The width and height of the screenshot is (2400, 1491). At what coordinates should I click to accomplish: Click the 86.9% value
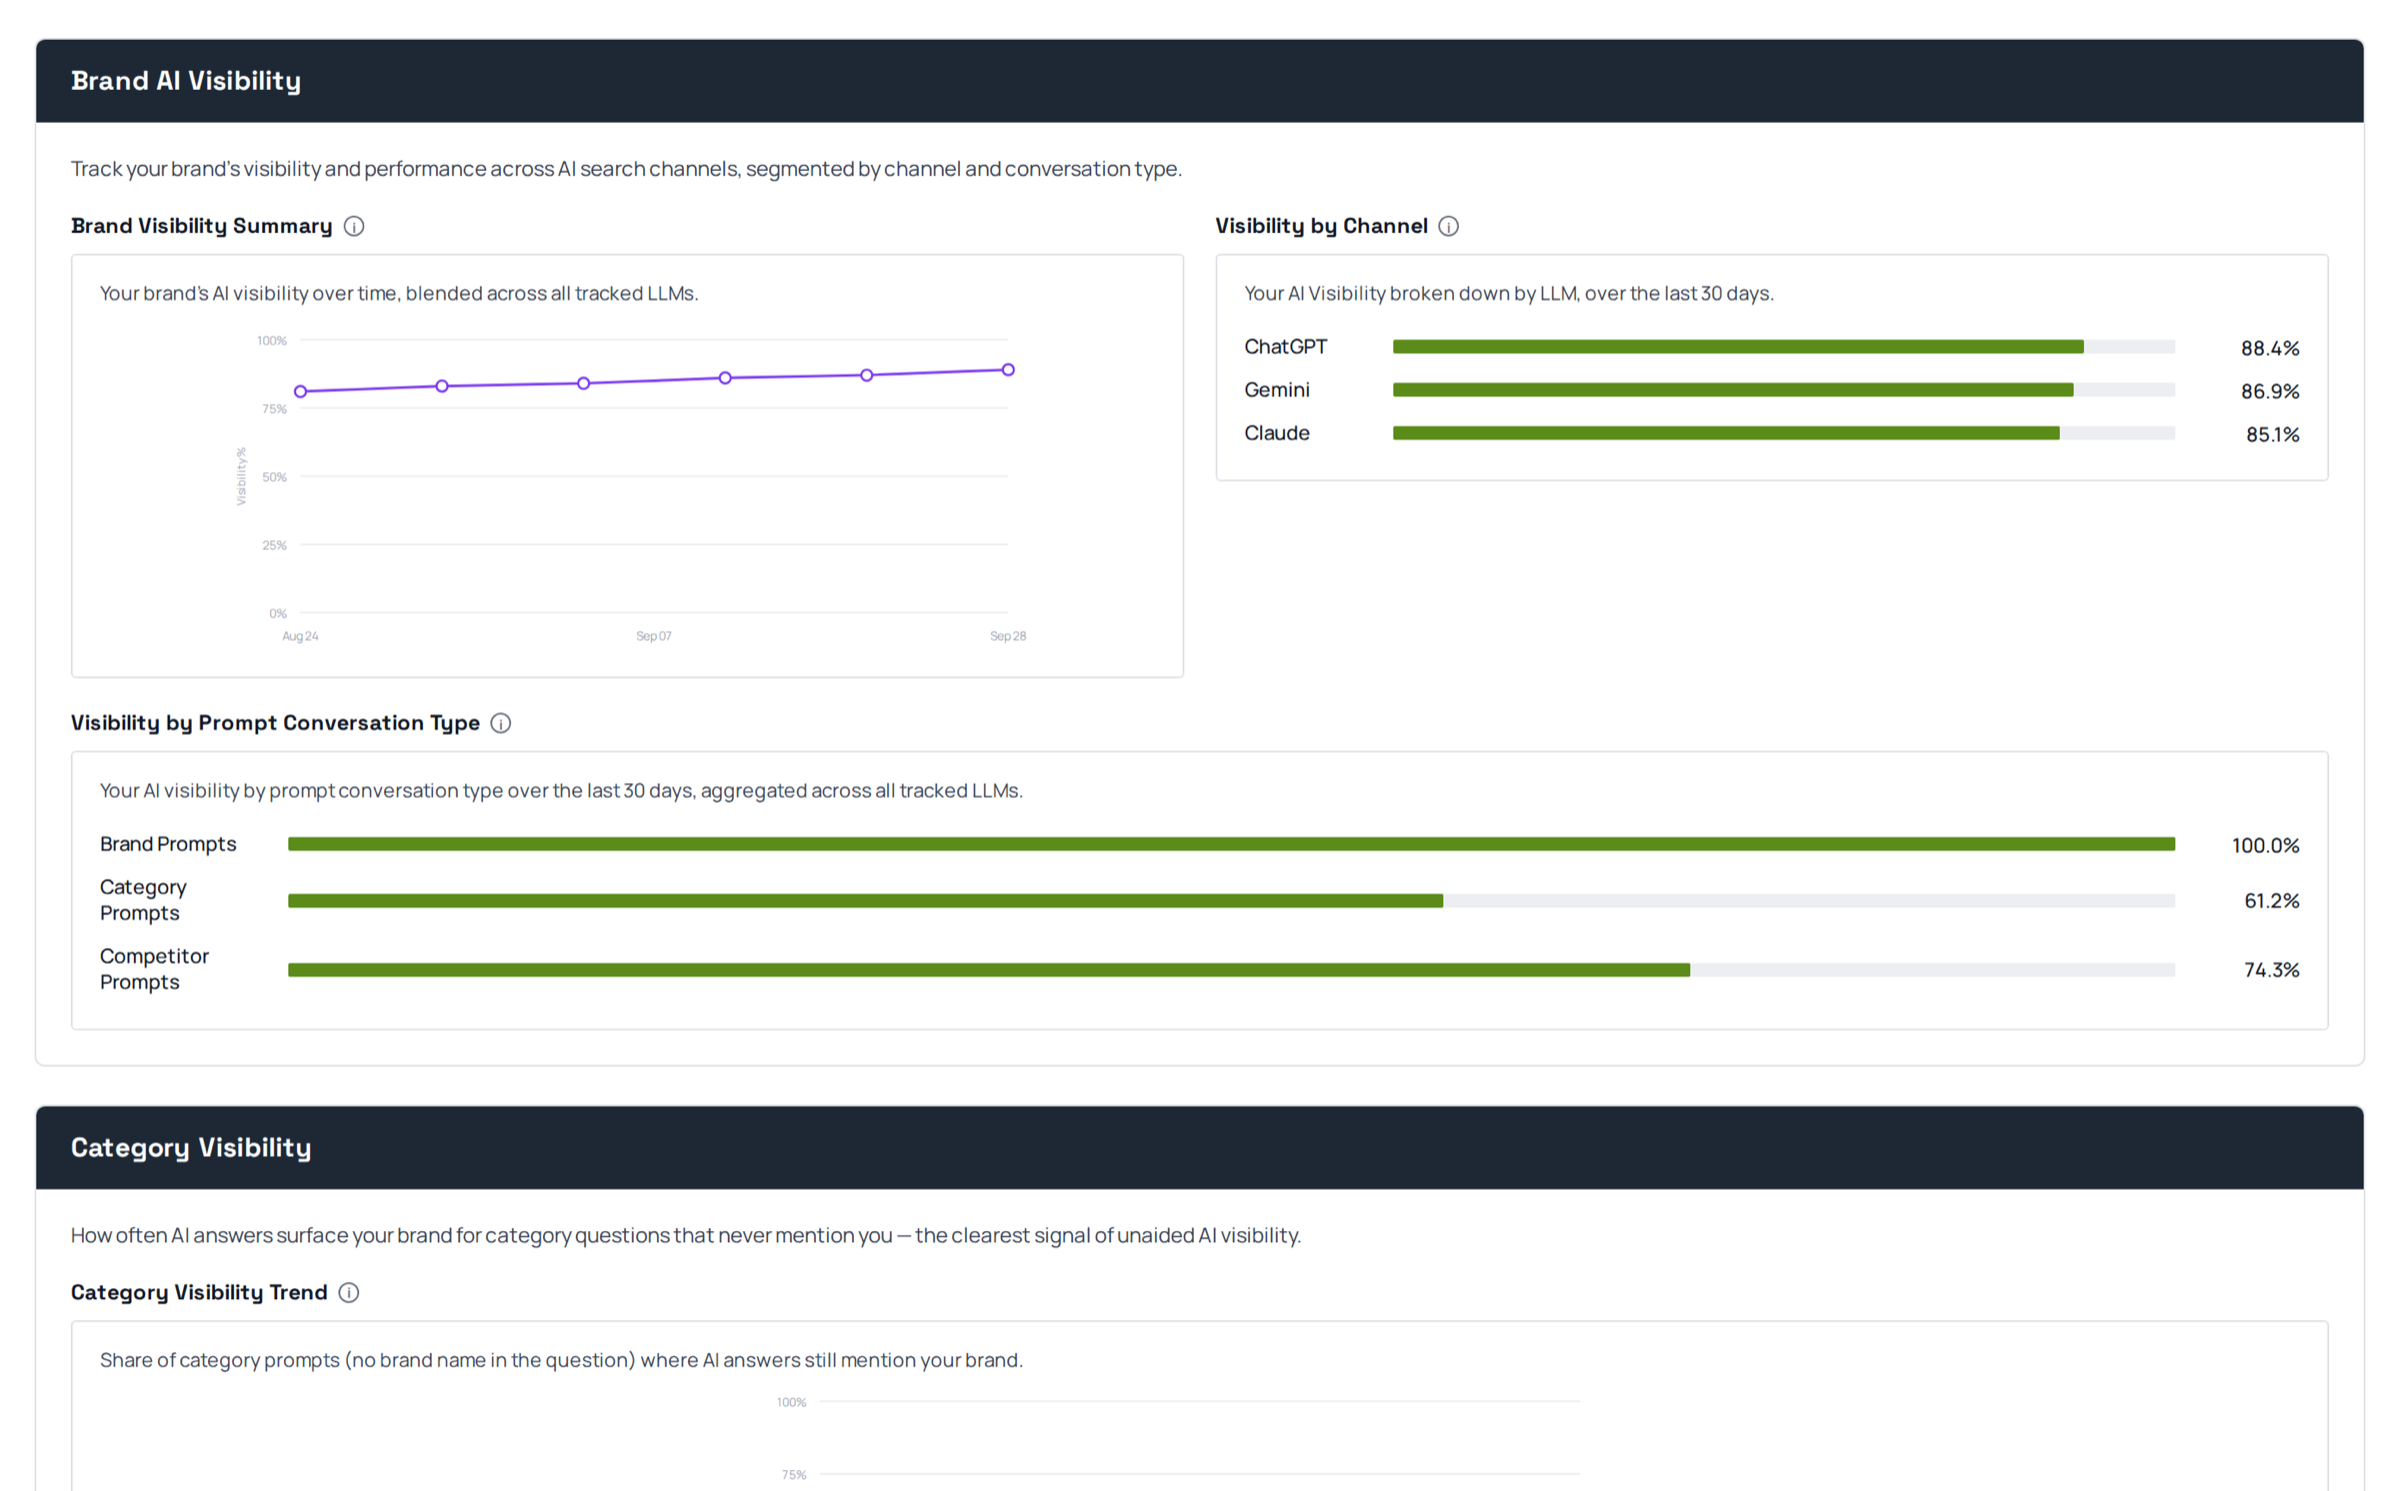tap(2269, 391)
